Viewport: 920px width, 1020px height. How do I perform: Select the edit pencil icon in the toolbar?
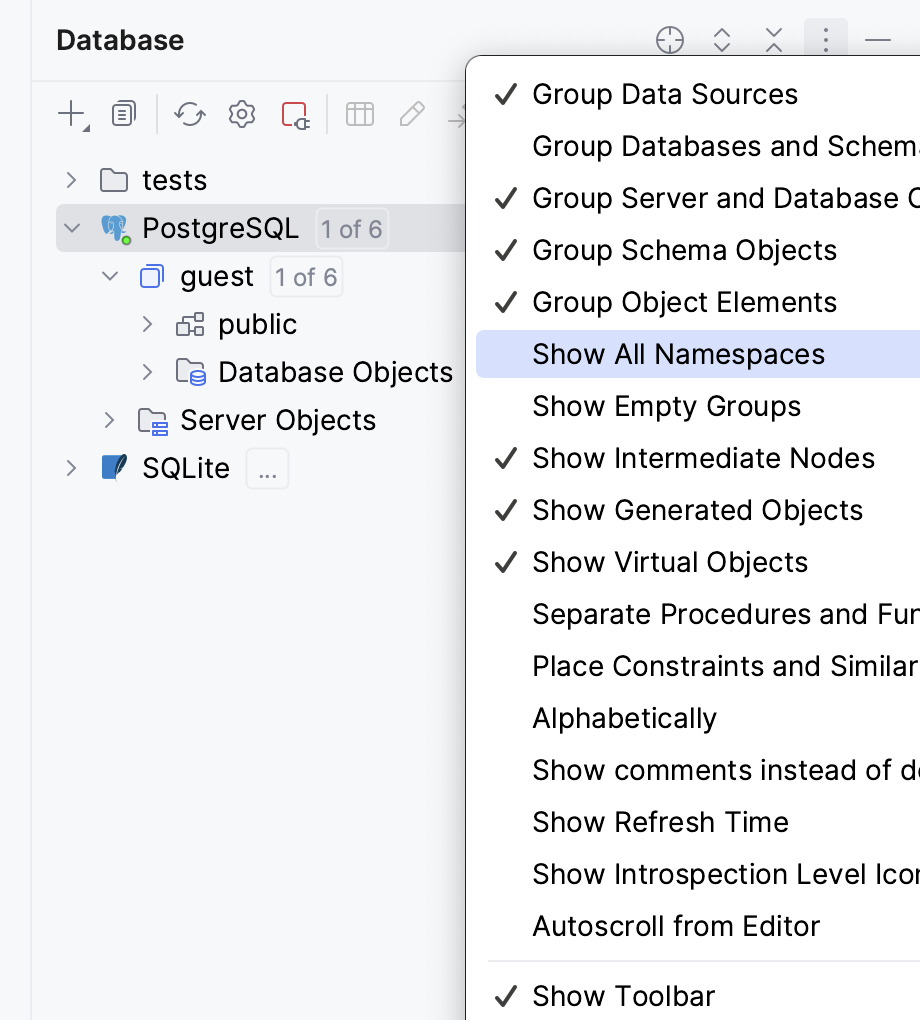[x=412, y=113]
